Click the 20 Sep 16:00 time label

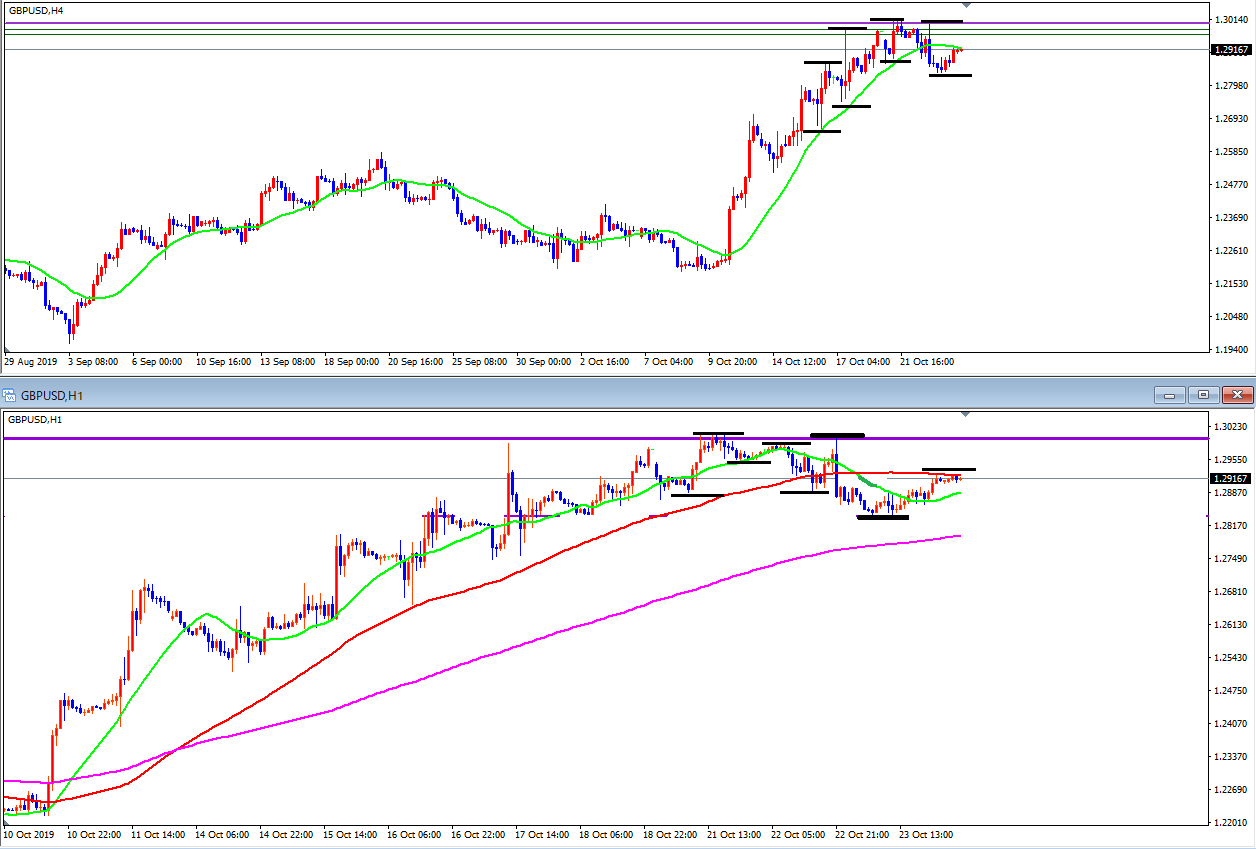[x=415, y=362]
